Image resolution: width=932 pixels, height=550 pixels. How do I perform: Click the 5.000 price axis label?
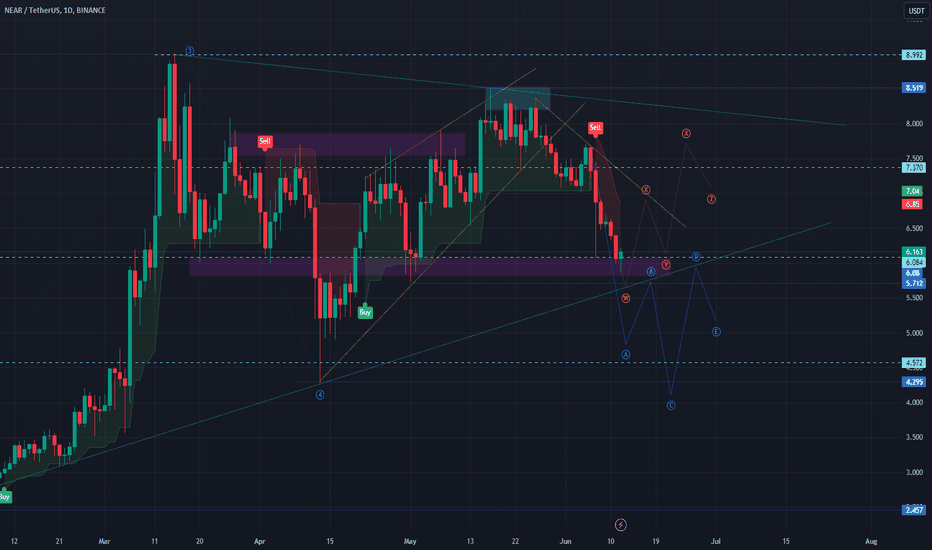pos(914,333)
